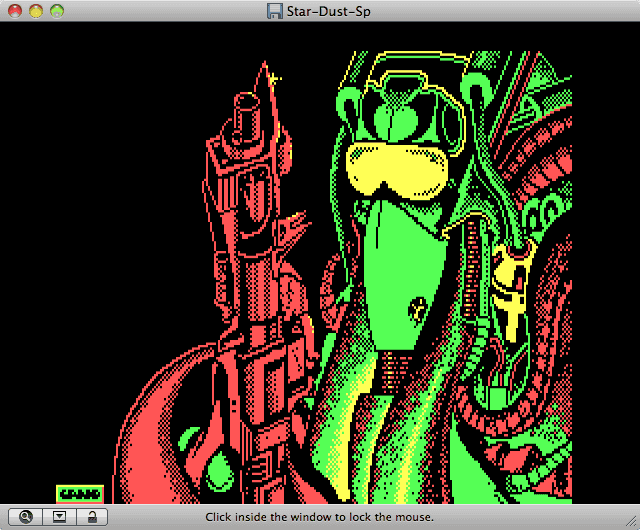Screen dimensions: 640x530
Task: Click the 'lock the mouse' status message
Action: tap(319, 517)
